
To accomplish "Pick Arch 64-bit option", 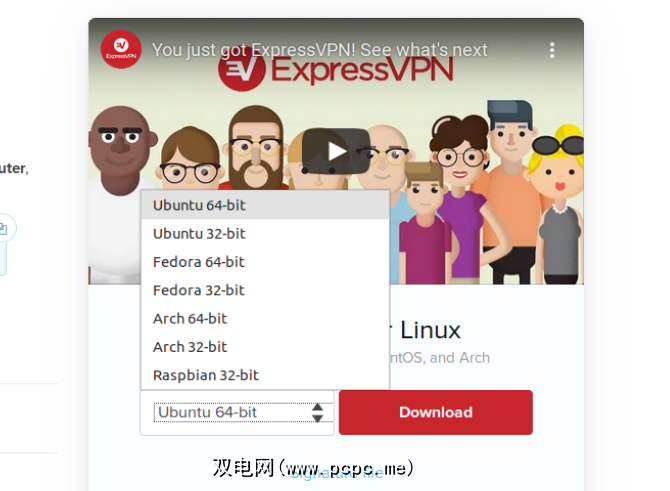I will pos(265,318).
